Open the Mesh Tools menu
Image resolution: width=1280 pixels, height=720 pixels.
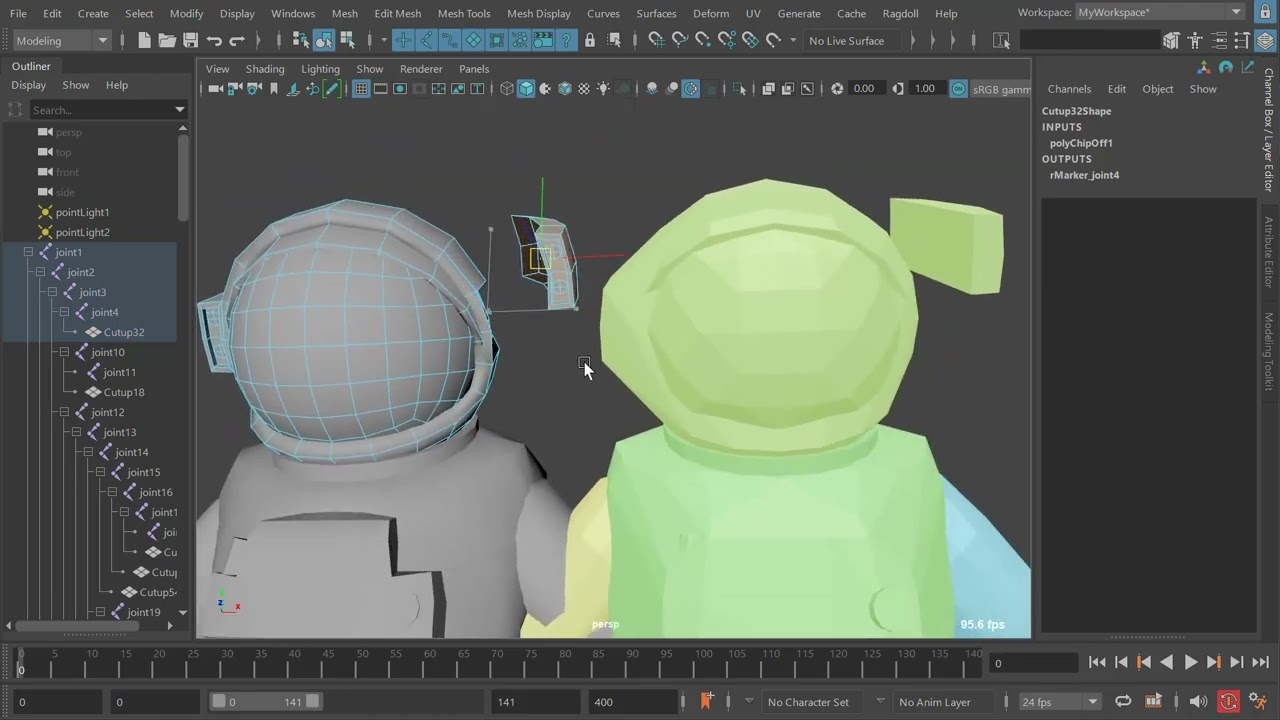pyautogui.click(x=464, y=14)
